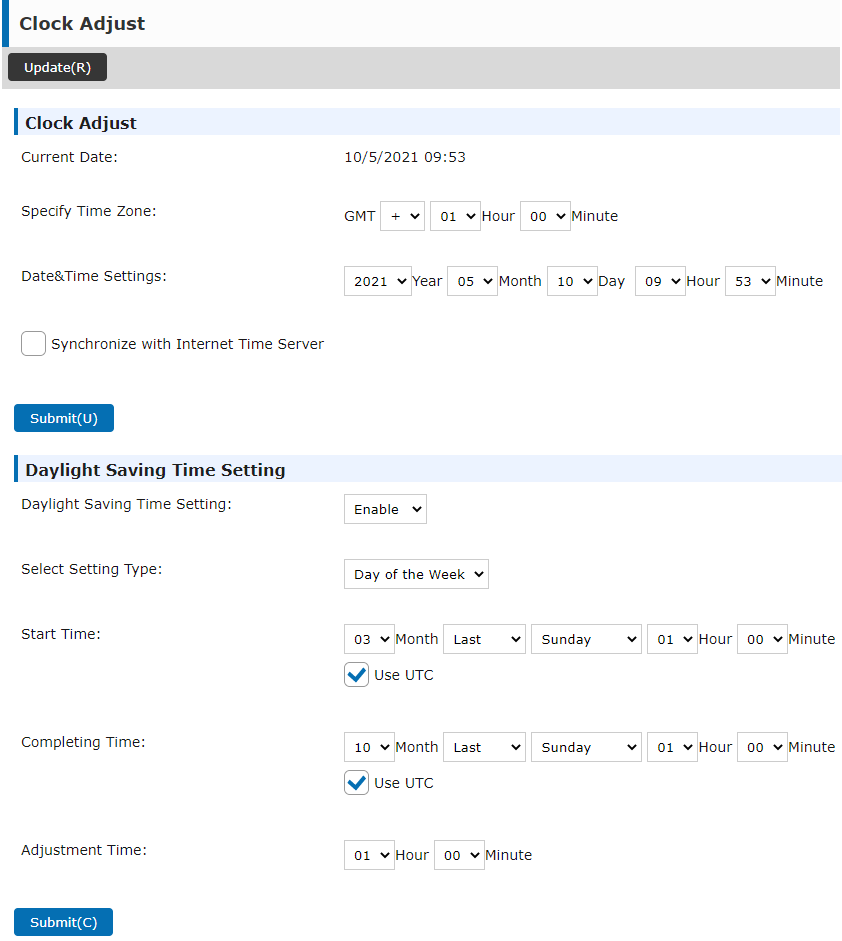Open the Select Setting Type dropdown
Screen dimensions: 842x941
point(416,574)
